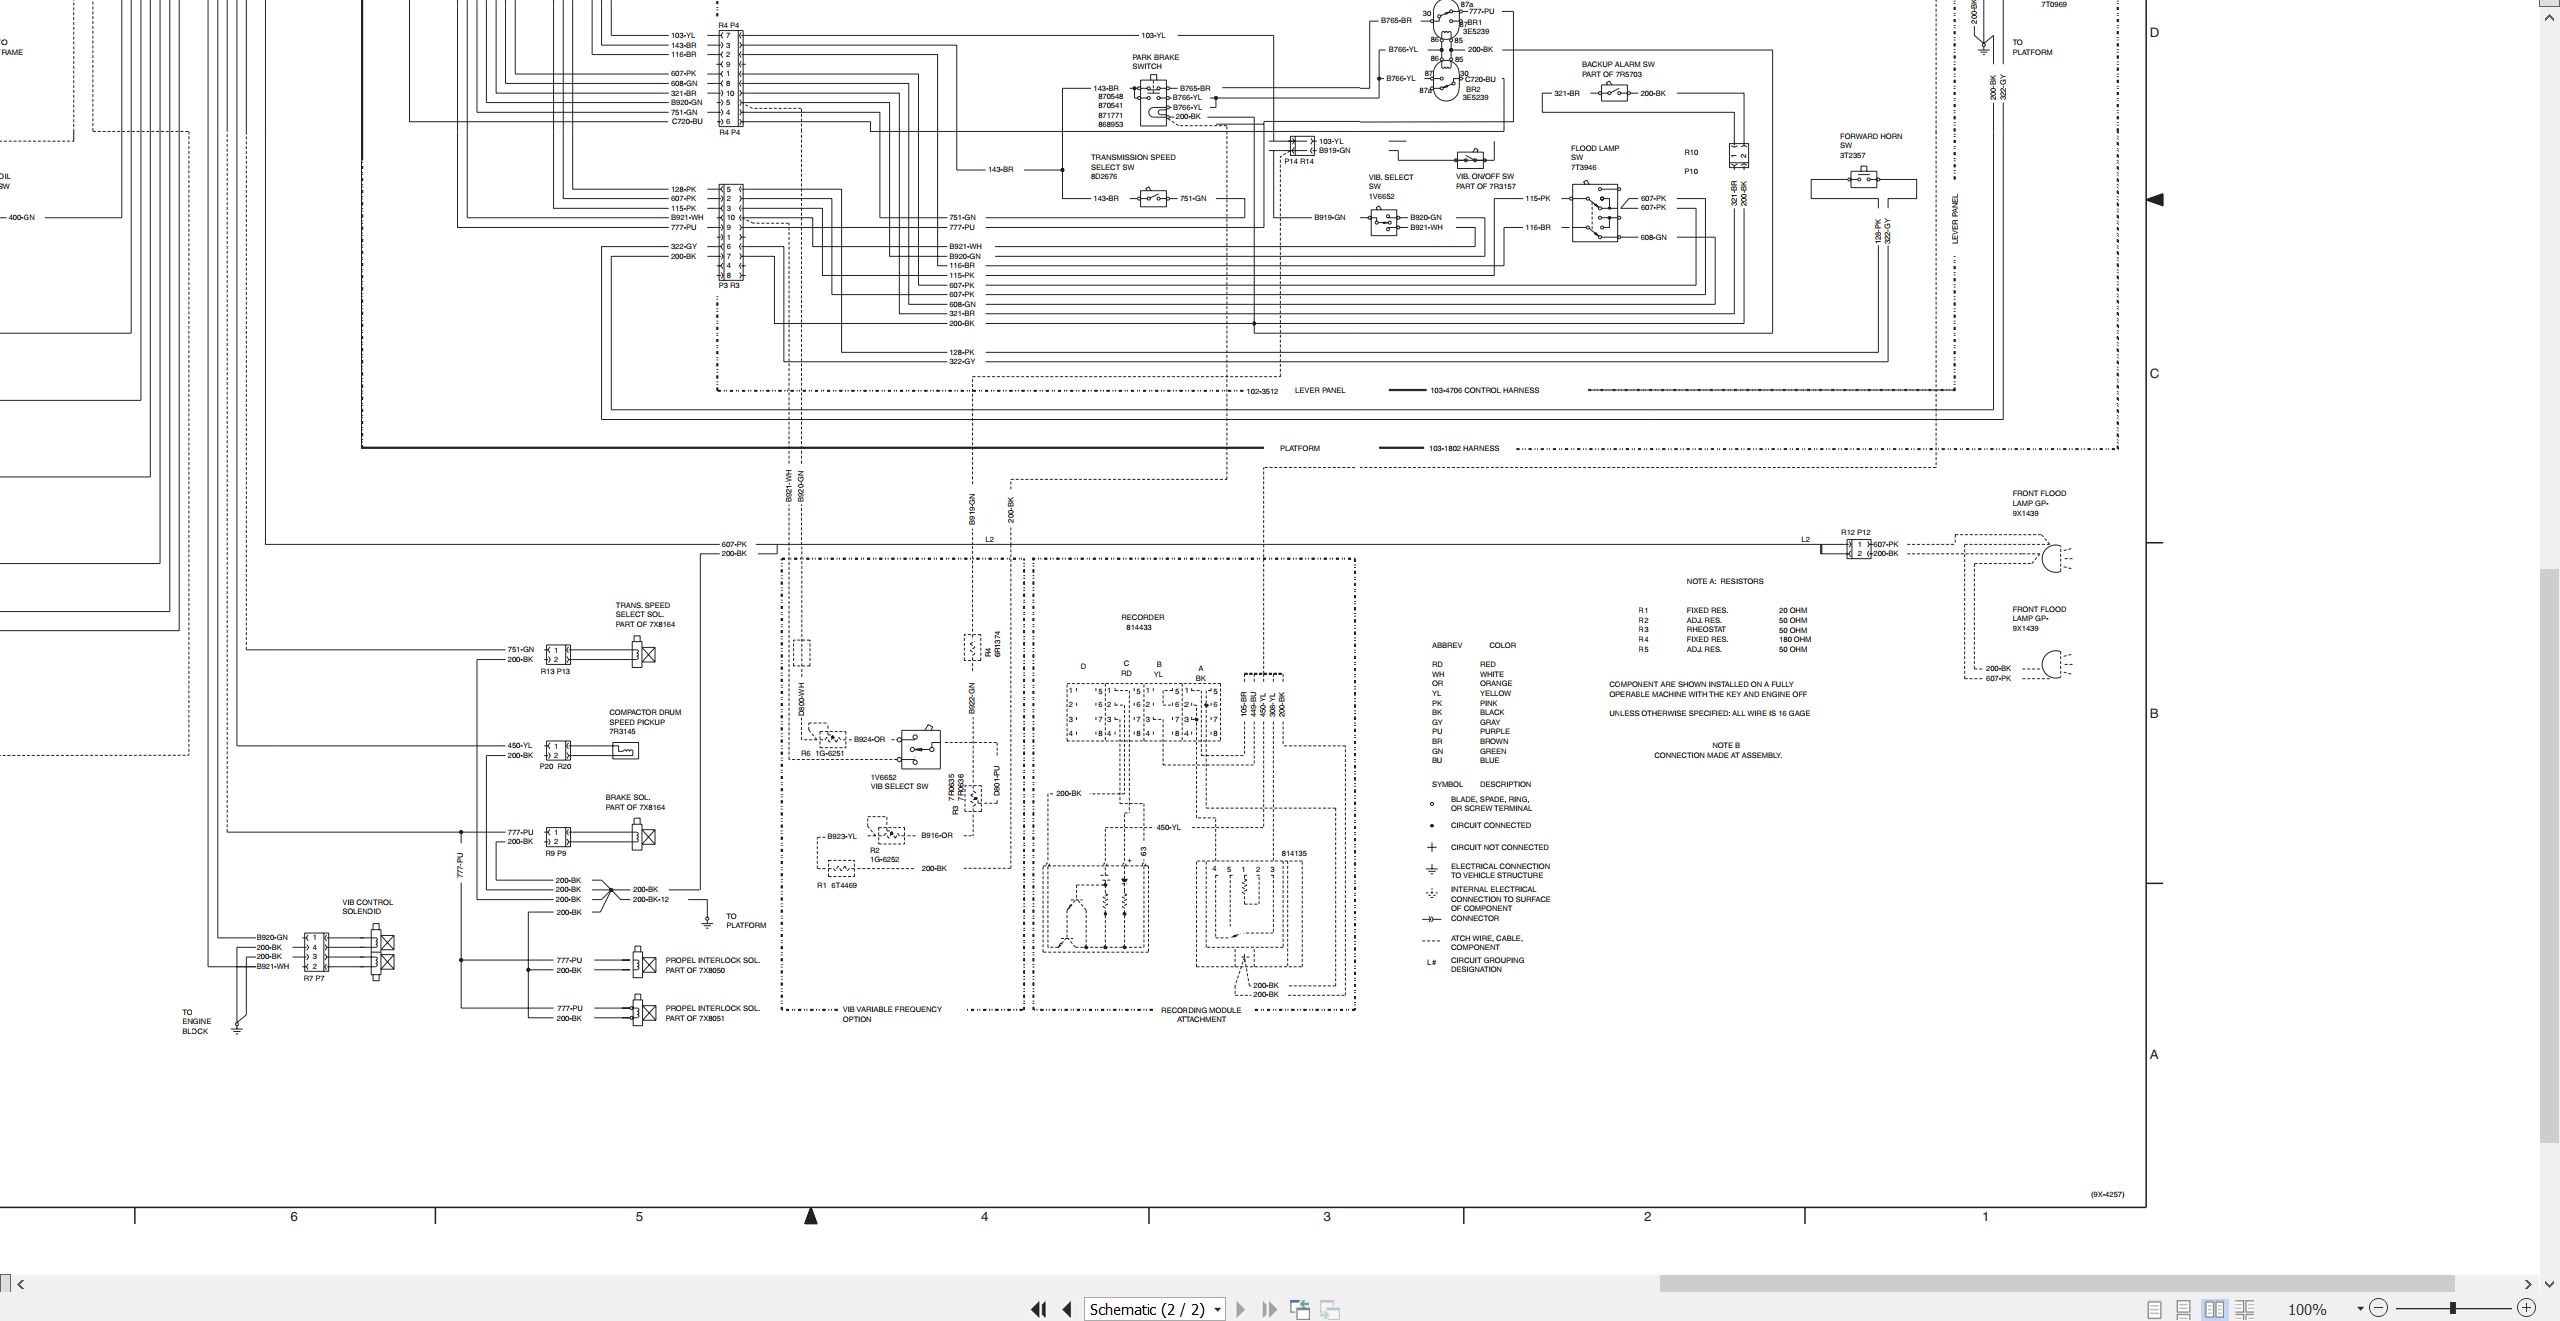
Task: Open Schematic (2 / 2) page selector
Action: [x=1154, y=1309]
